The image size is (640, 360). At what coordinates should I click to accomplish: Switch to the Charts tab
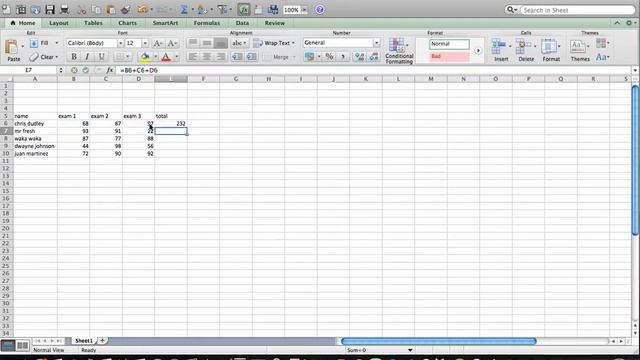[127, 23]
